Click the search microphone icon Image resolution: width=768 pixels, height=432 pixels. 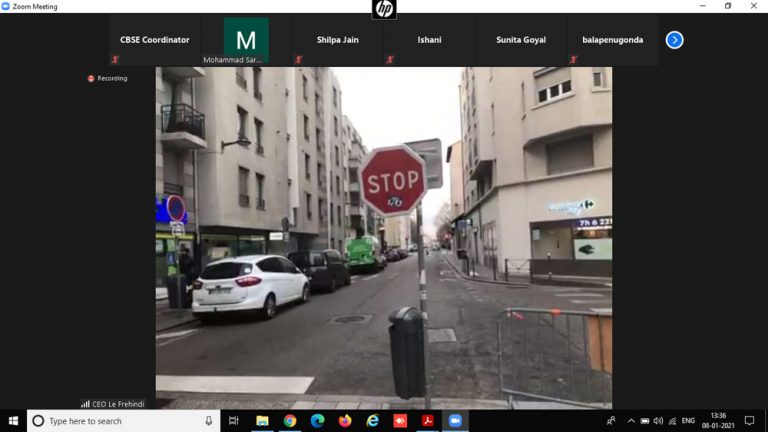[209, 421]
